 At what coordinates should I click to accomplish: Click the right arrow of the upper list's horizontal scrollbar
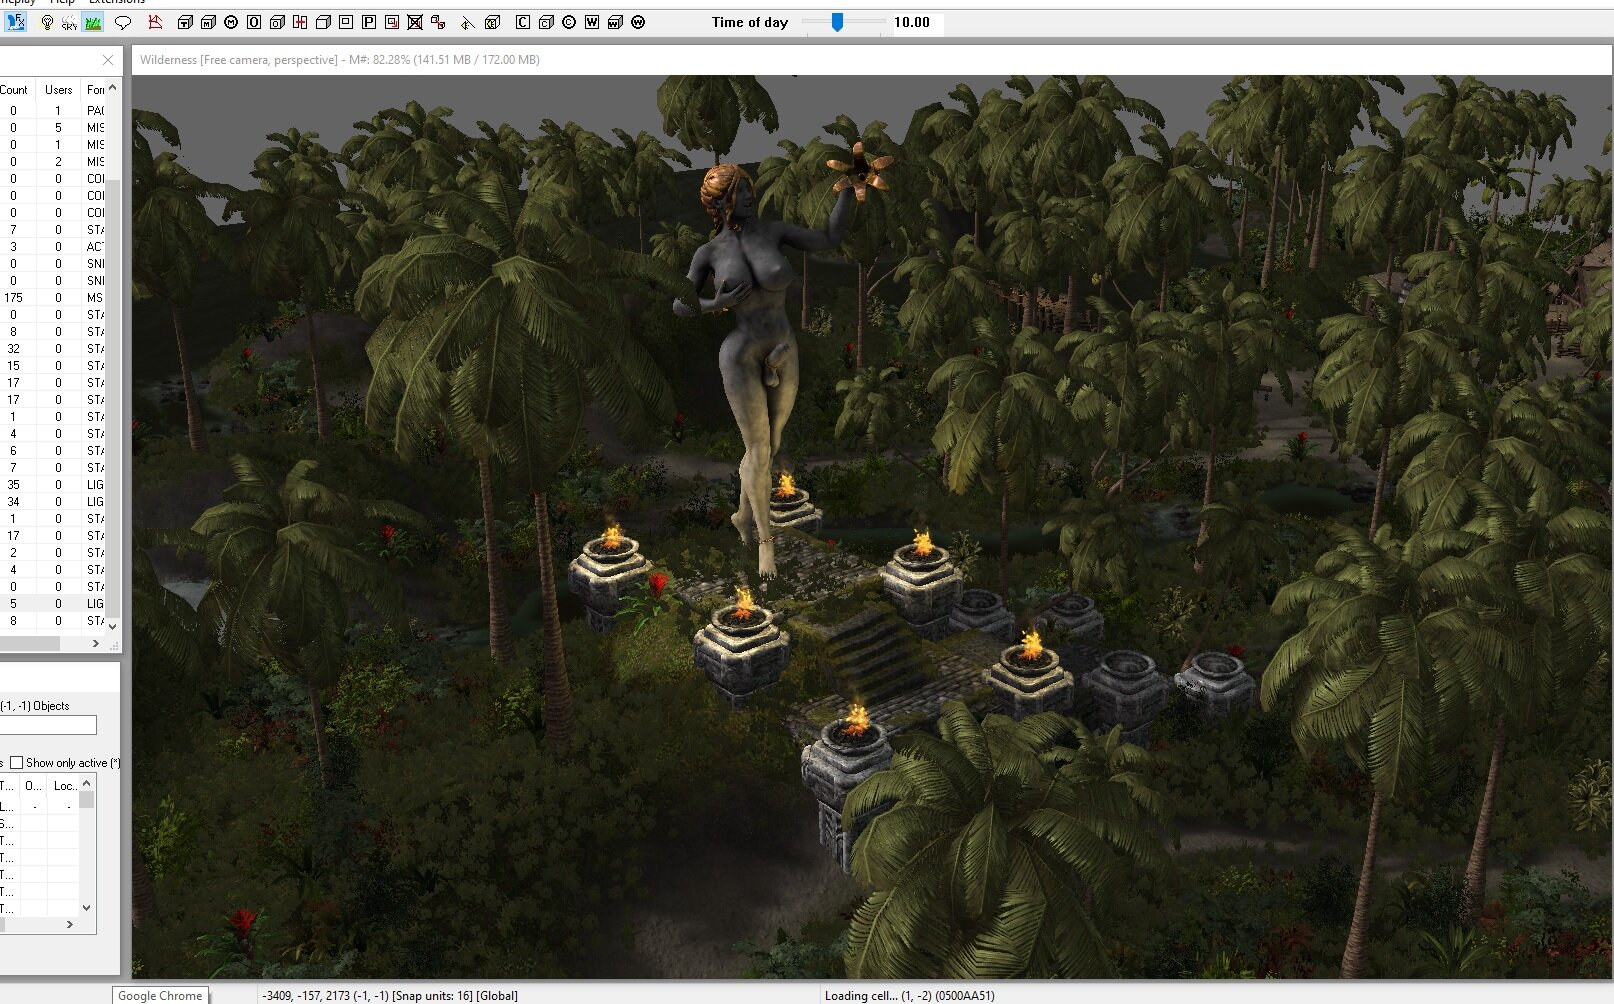96,643
